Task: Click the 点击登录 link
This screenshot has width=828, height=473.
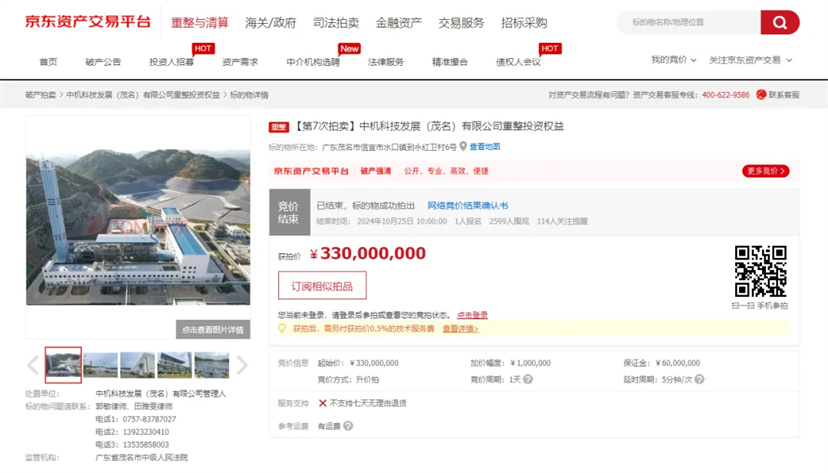Action: coord(472,315)
